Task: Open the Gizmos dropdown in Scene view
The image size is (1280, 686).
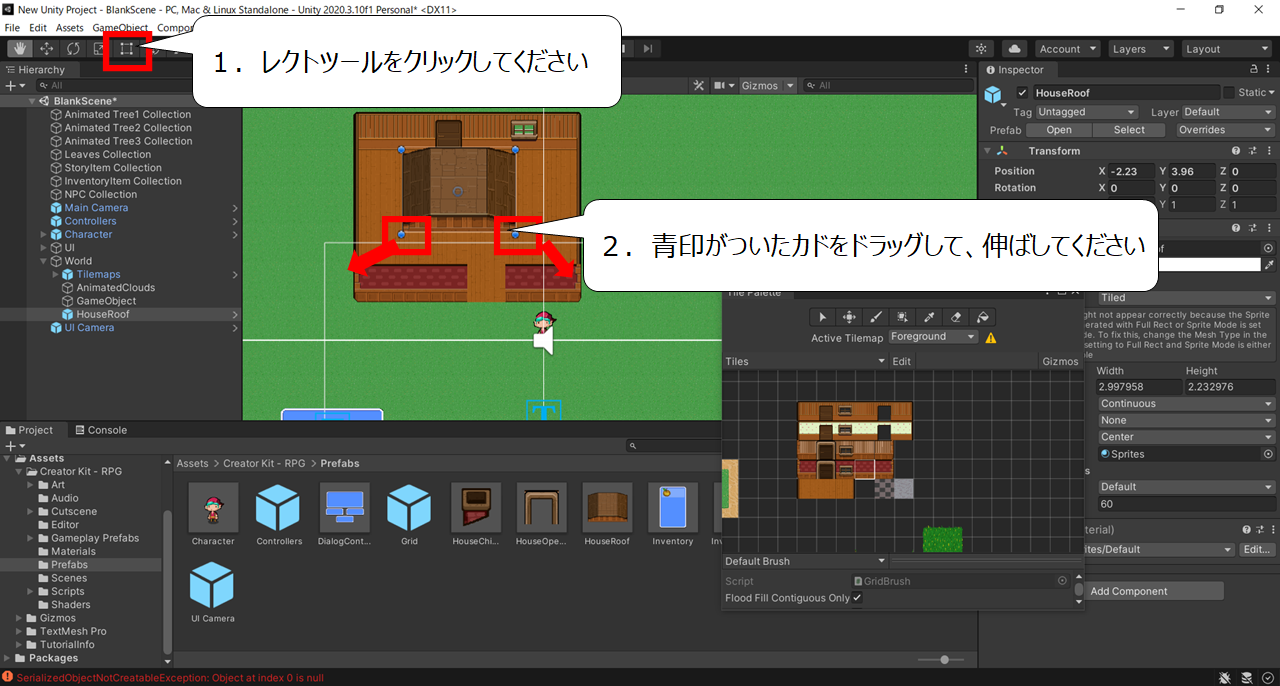Action: click(x=766, y=86)
